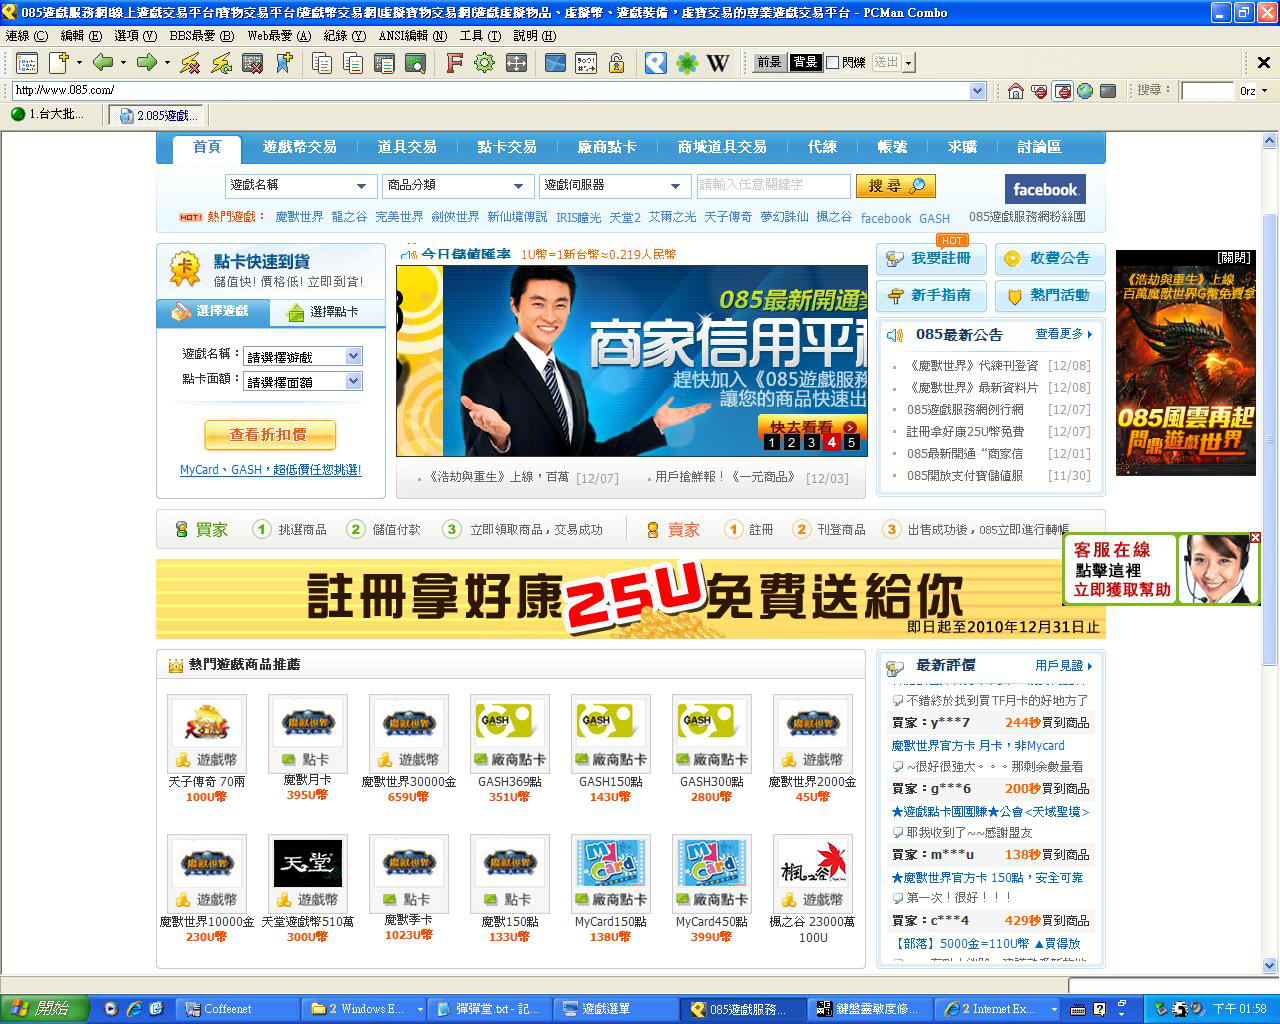
Task: Click the 天堂遊戲幣510萬 product thumbnail
Action: pyautogui.click(x=307, y=873)
